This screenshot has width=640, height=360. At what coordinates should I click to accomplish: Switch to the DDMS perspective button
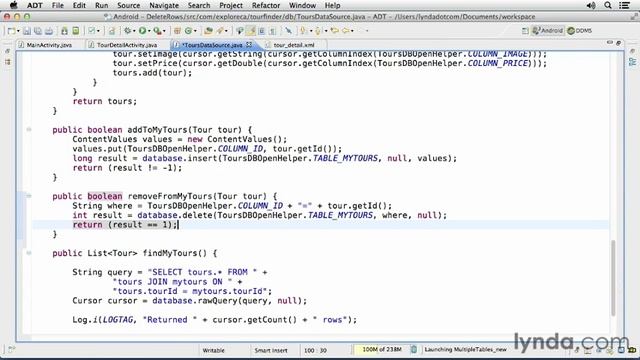[x=580, y=31]
